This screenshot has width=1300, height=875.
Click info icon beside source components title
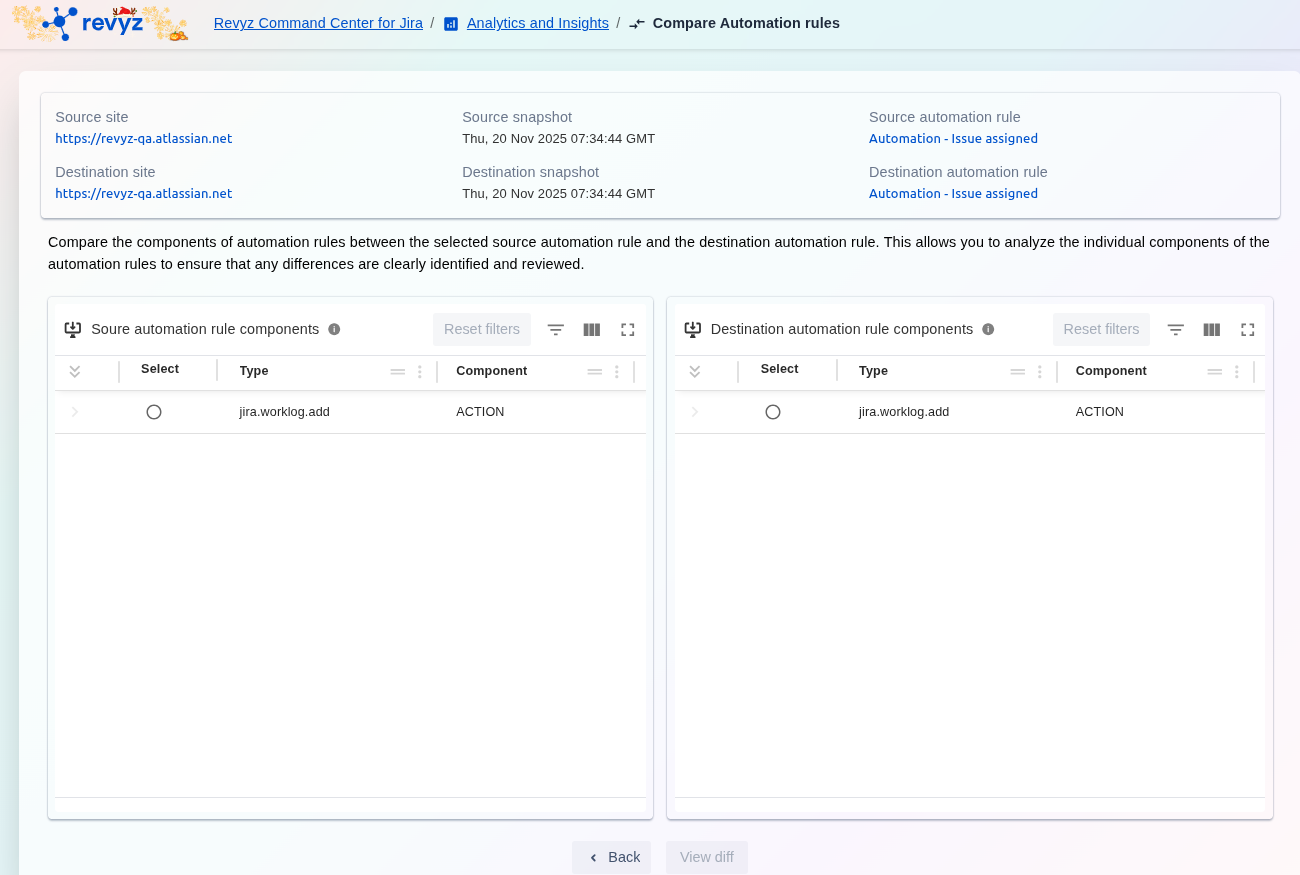tap(334, 329)
